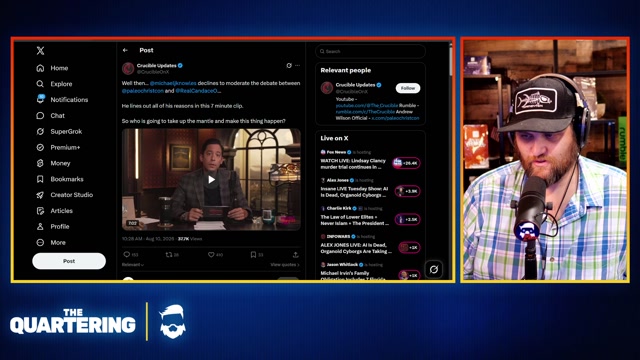Viewport: 640px width, 360px height.
Task: Click the +3.9K listeners badge
Action: point(407,191)
